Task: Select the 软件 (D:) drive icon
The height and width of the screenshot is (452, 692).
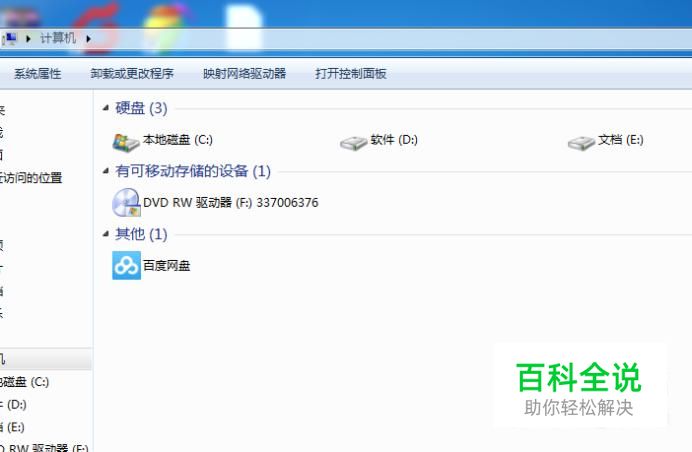Action: [354, 143]
